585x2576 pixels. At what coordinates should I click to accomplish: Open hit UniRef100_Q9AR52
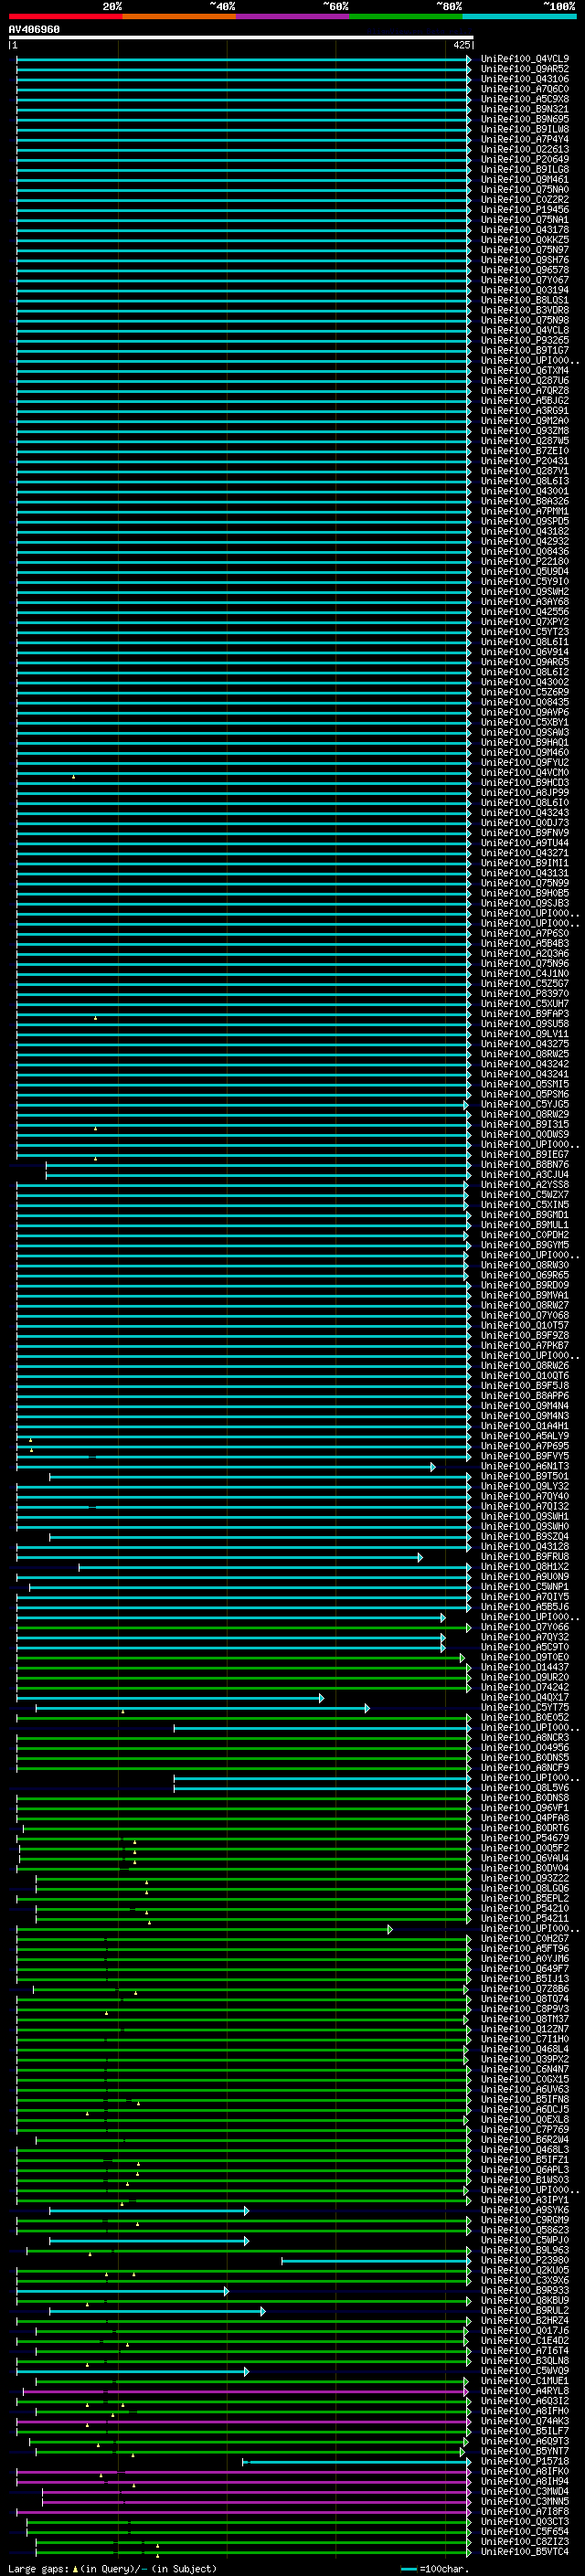coord(524,69)
